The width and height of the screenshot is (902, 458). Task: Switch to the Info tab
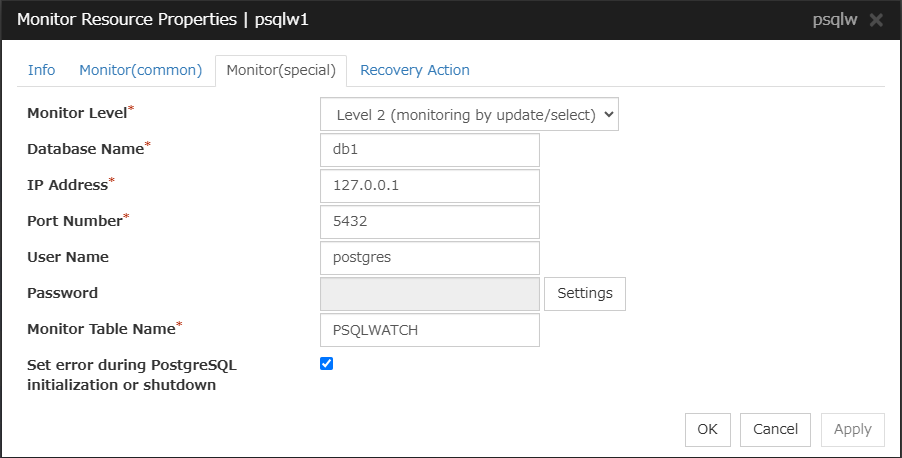click(42, 70)
